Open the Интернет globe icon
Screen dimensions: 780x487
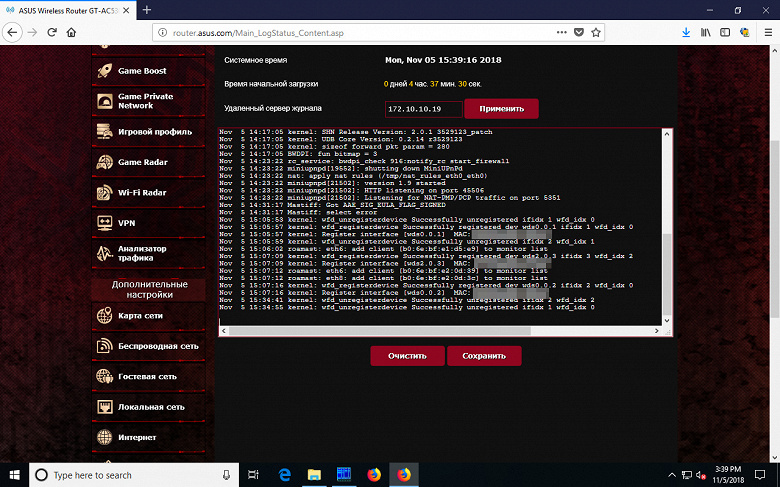pyautogui.click(x=104, y=437)
